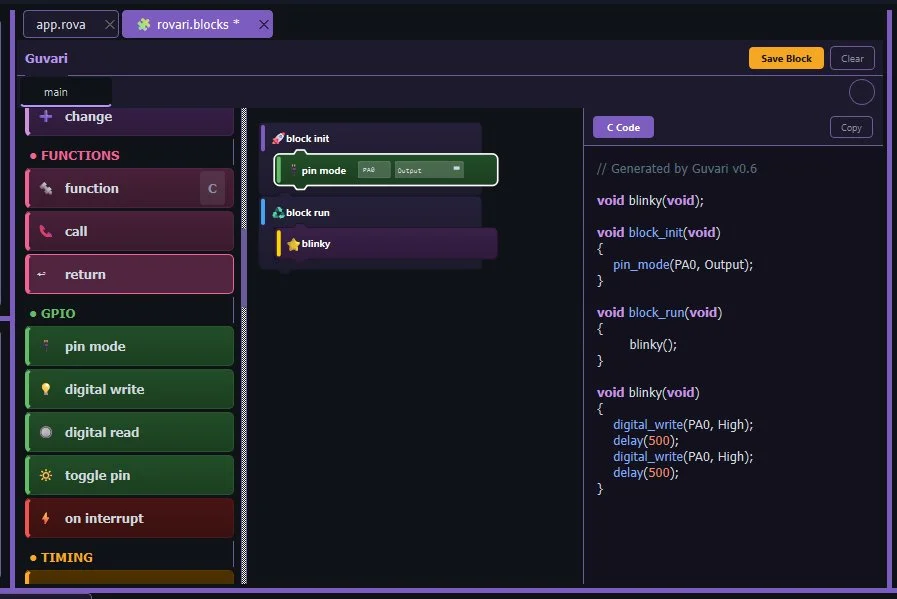The width and height of the screenshot is (897, 599).
Task: Click the Guvari title text
Action: pyautogui.click(x=46, y=58)
